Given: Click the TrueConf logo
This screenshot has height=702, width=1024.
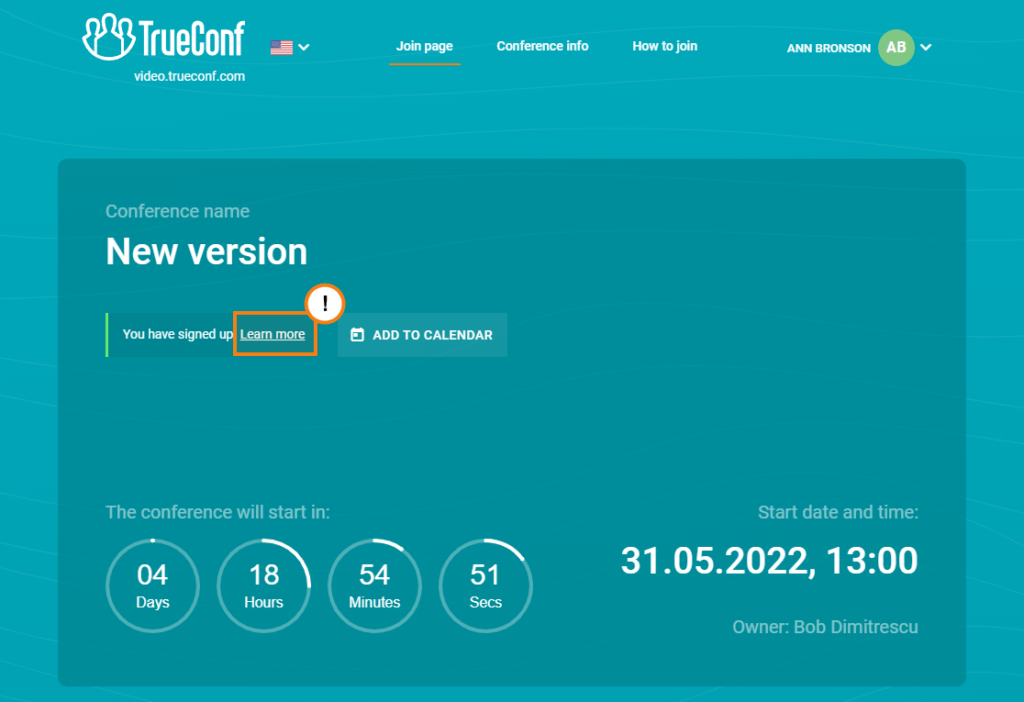Looking at the screenshot, I should tap(163, 39).
